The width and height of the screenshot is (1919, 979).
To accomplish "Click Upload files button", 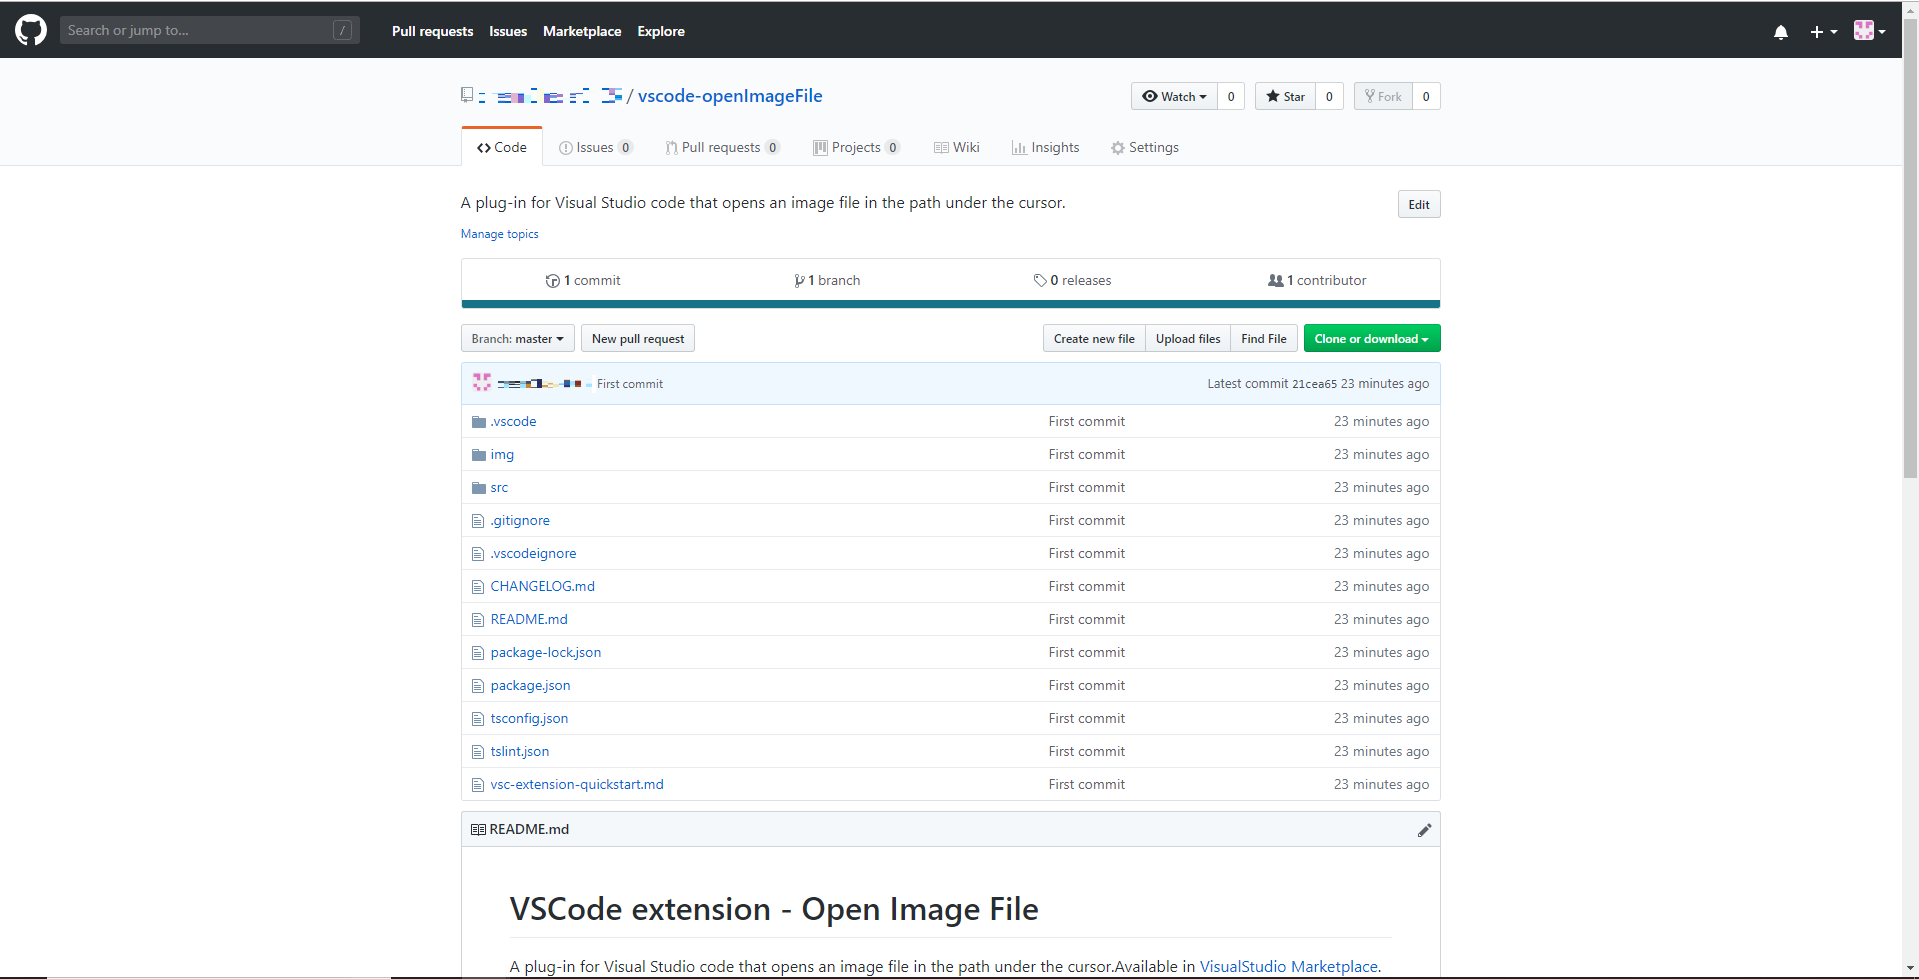I will pyautogui.click(x=1188, y=338).
